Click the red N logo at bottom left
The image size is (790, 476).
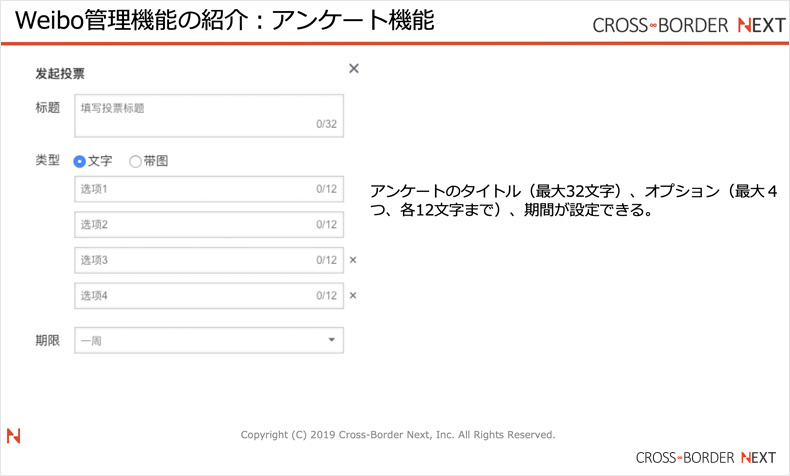pyautogui.click(x=14, y=436)
